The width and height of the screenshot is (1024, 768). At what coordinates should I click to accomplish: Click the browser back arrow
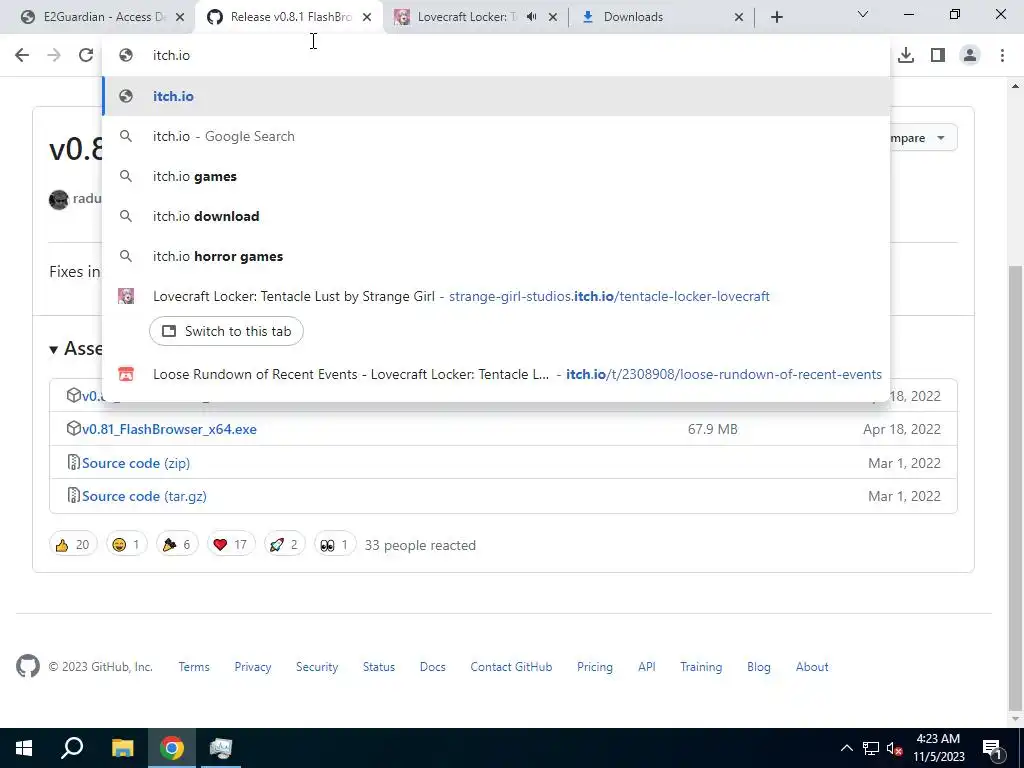[22, 56]
